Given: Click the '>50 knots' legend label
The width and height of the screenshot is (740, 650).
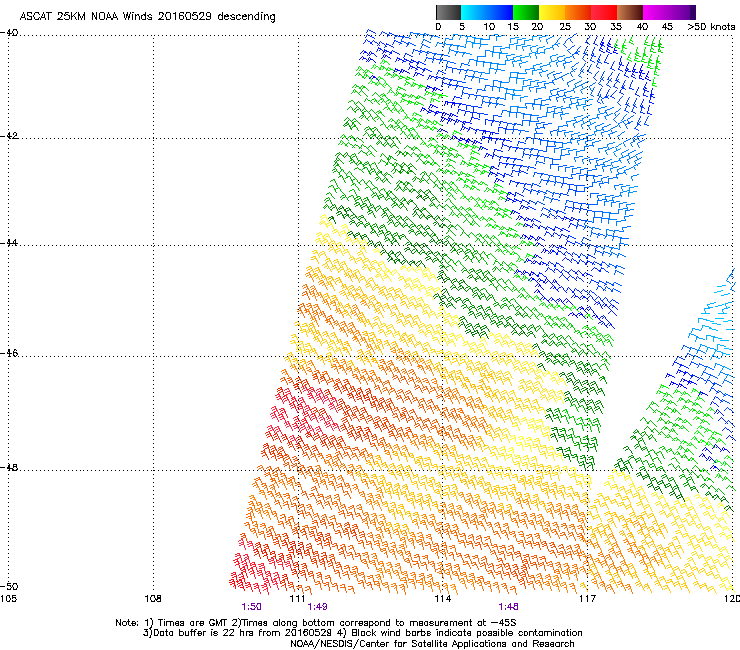Looking at the screenshot, I should pyautogui.click(x=711, y=27).
